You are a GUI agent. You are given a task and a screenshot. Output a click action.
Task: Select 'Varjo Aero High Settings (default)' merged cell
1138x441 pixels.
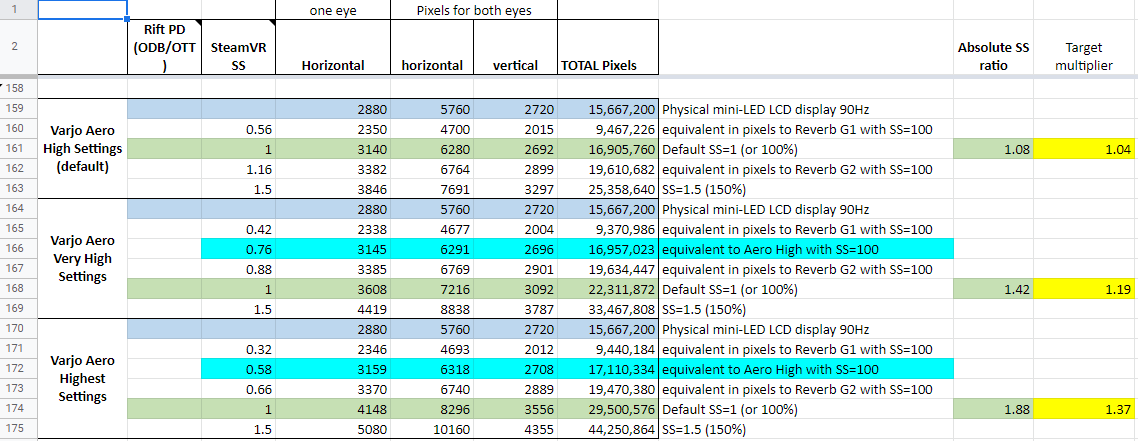point(83,149)
